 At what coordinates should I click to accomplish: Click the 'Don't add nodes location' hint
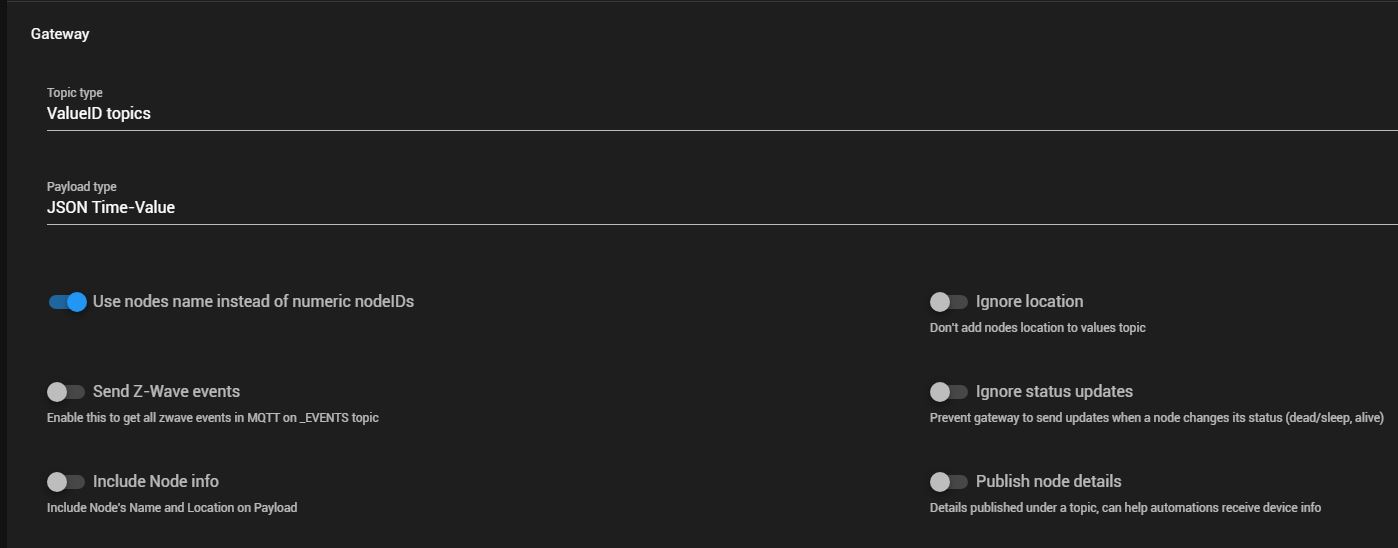(x=1037, y=328)
